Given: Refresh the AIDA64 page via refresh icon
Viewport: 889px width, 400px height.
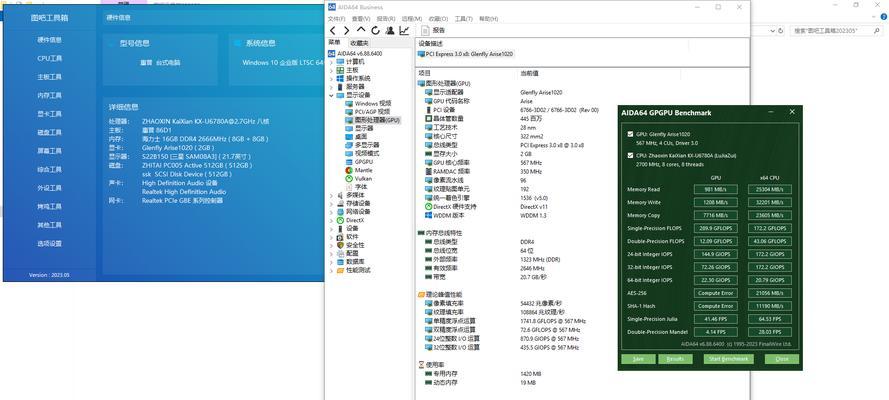Looking at the screenshot, I should tap(375, 31).
